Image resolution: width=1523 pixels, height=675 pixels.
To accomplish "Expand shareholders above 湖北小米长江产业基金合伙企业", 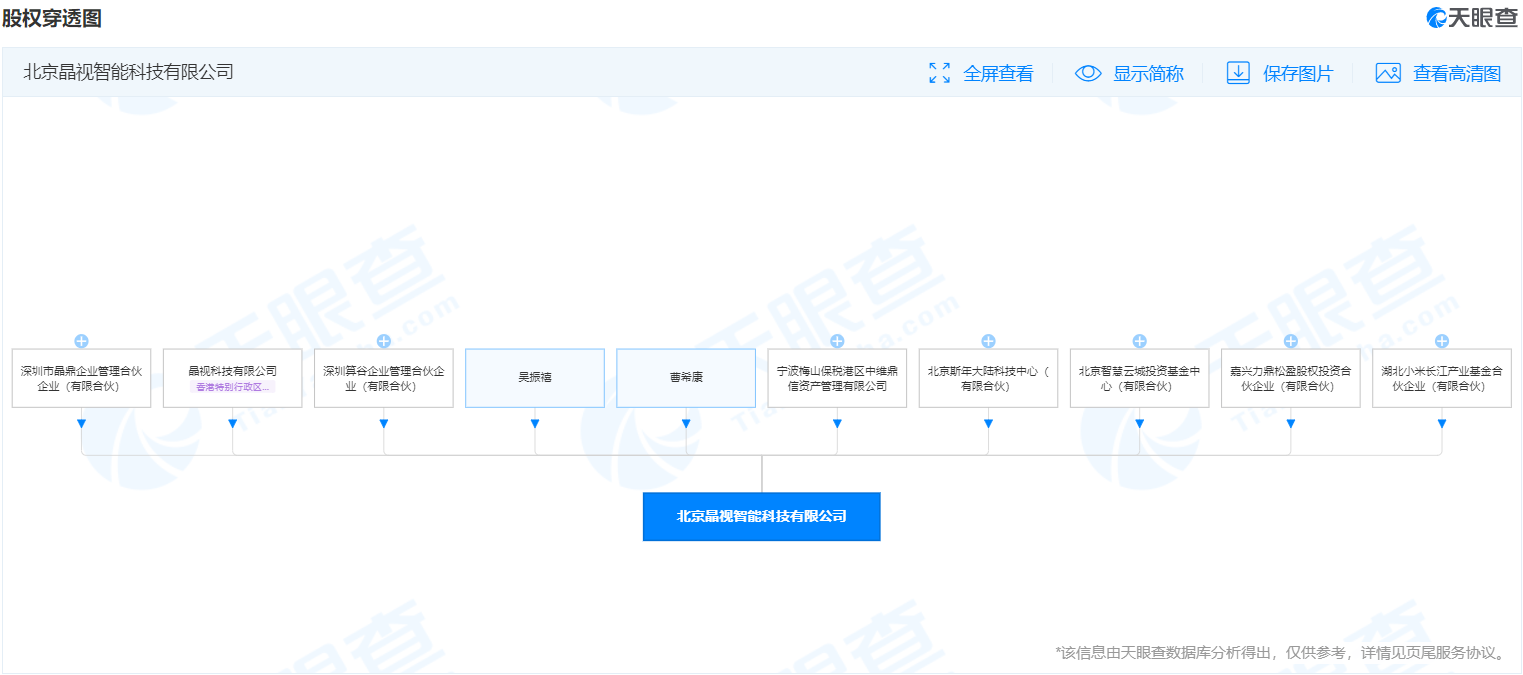I will (x=1442, y=341).
